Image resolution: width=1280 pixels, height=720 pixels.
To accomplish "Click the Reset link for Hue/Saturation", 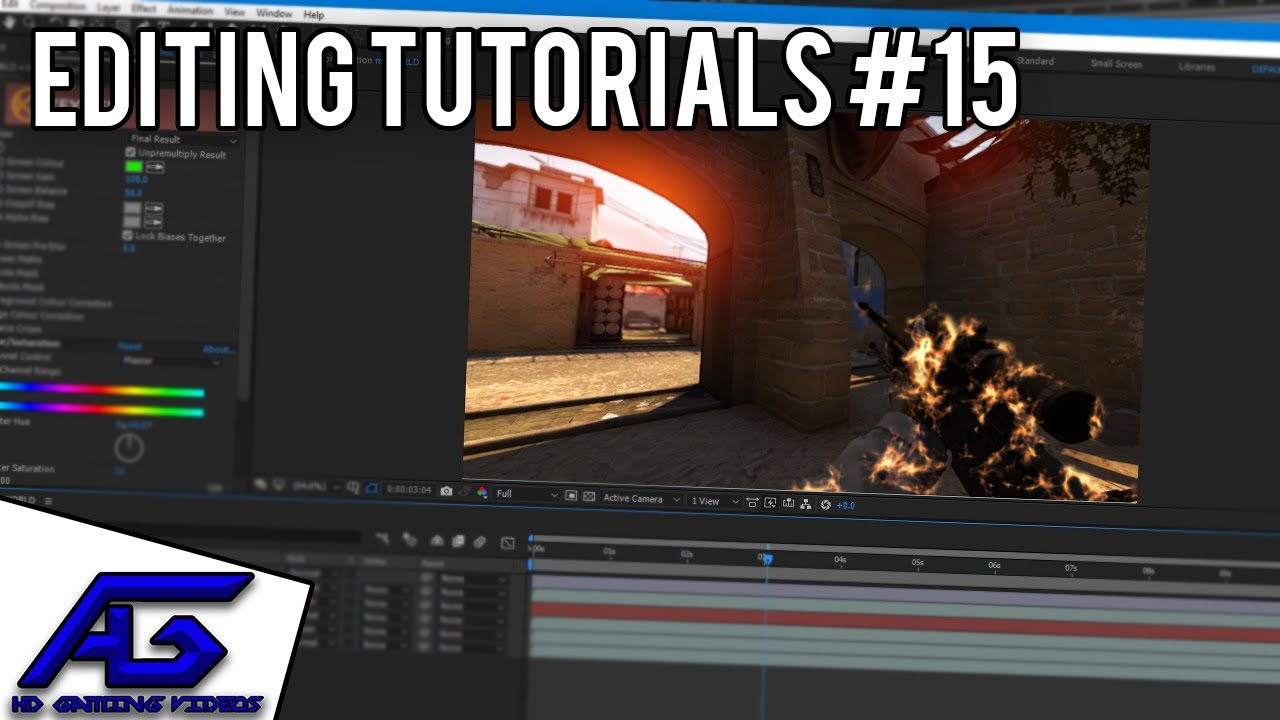I will point(130,347).
